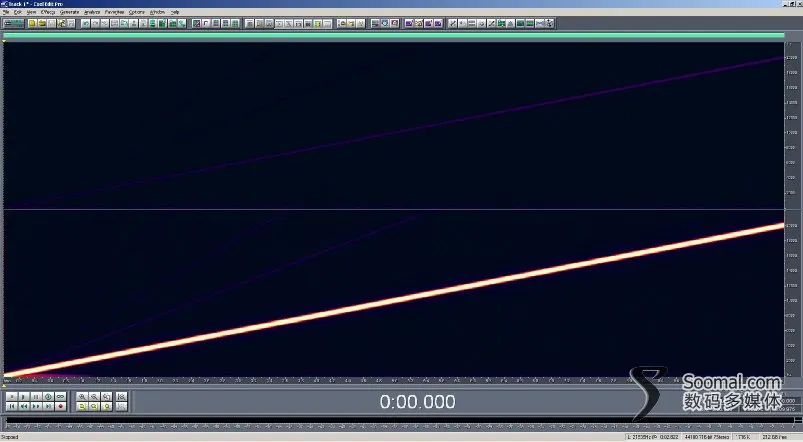Jump to the end with the transport button
Screen dimensions: 803x442
(48, 407)
